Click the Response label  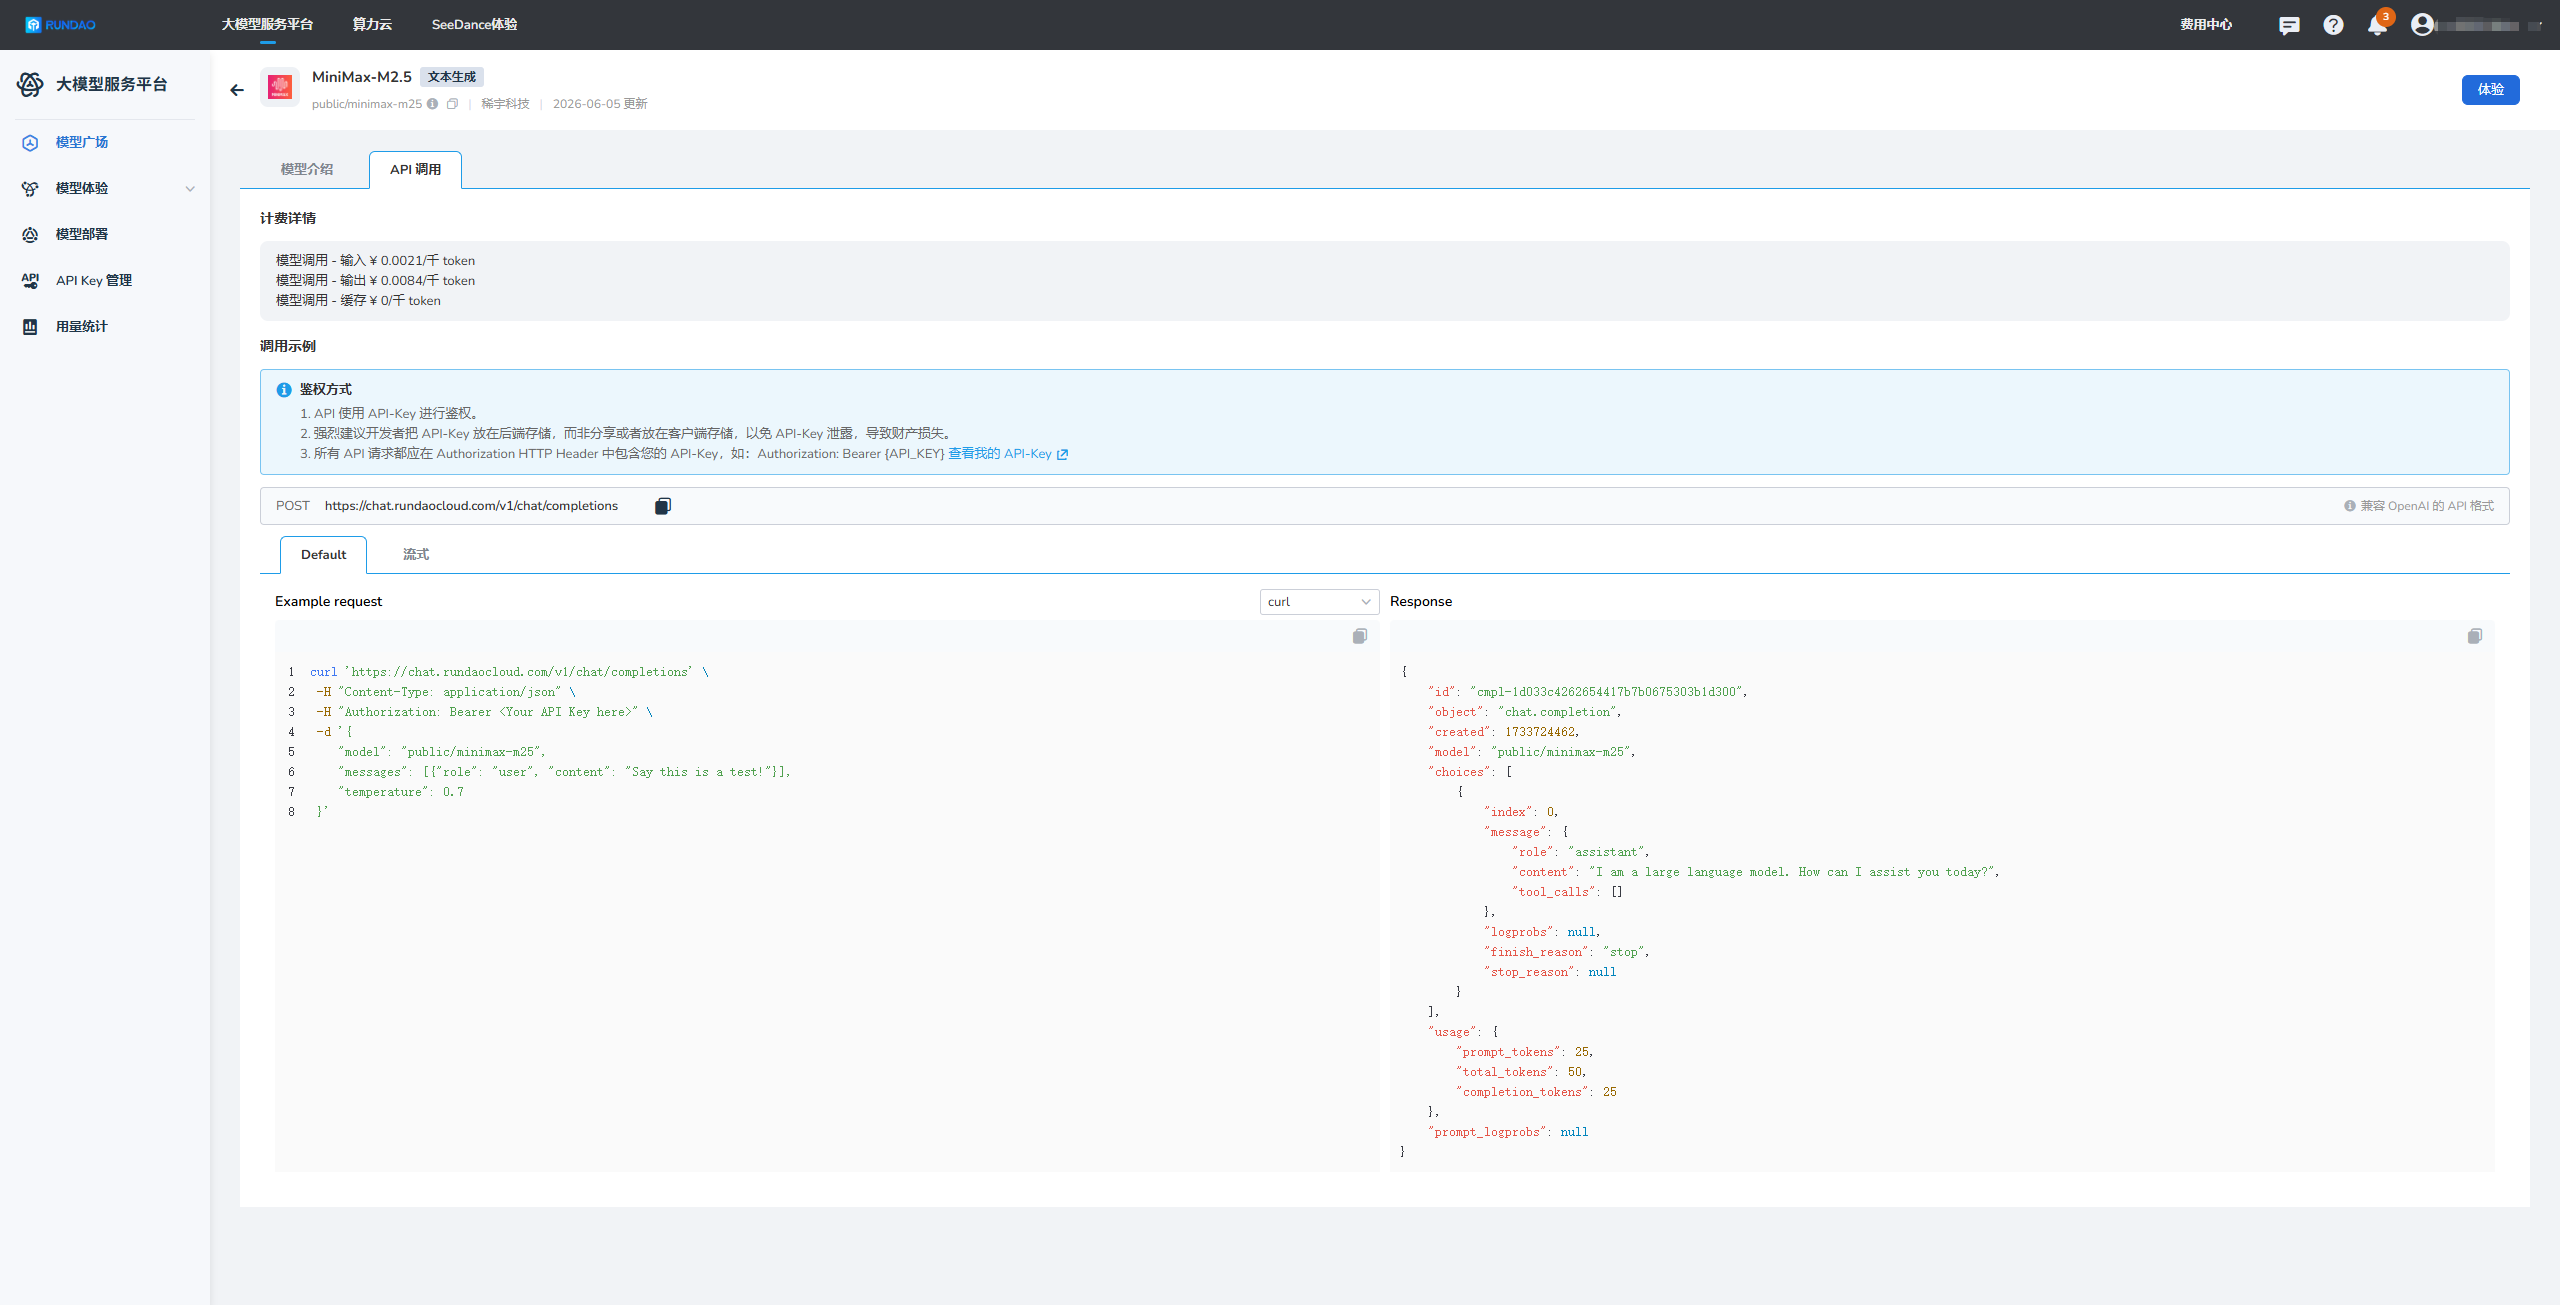click(x=1421, y=602)
